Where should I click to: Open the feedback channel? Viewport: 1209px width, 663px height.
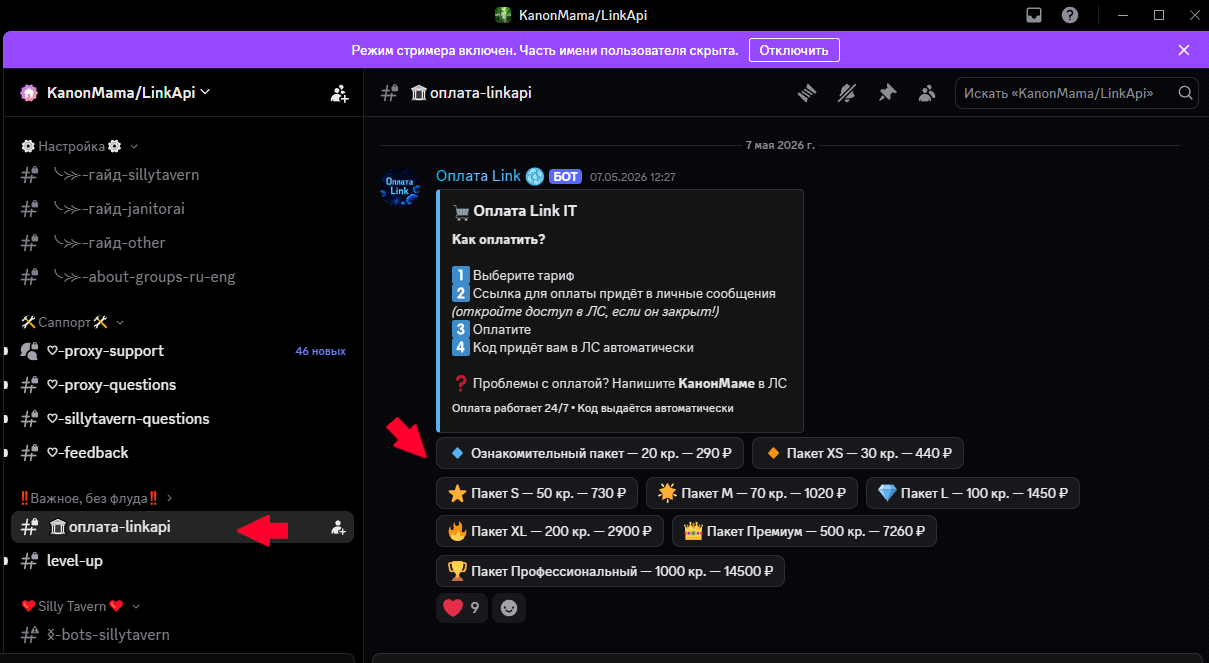coord(182,453)
